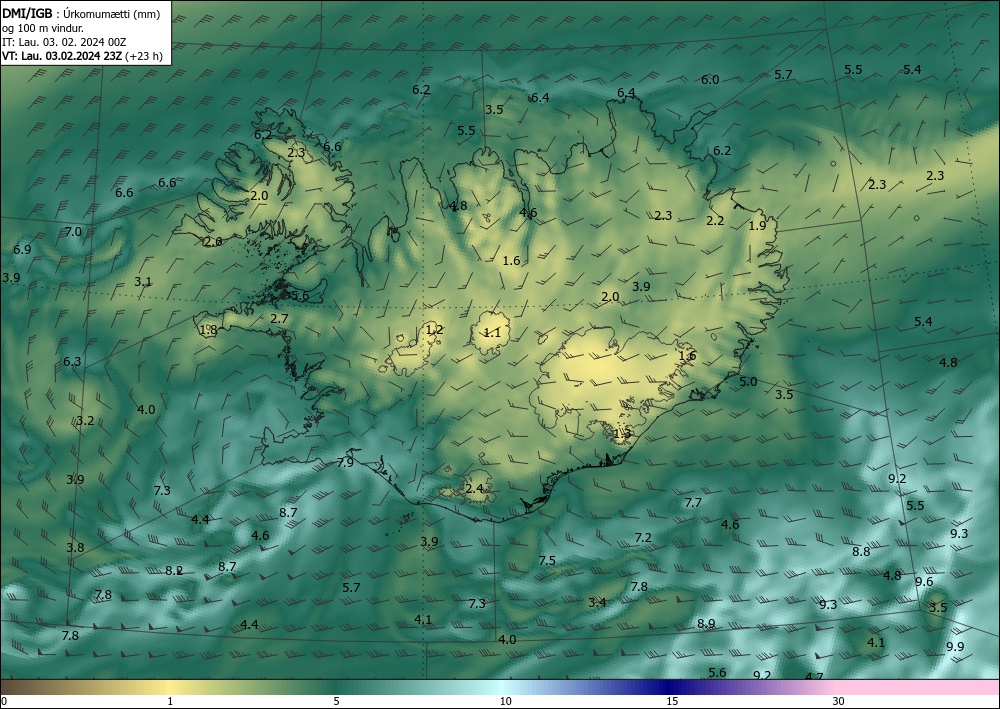Viewport: 1000px width, 709px height.
Task: Select the 7.9 value at the coast
Action: 345,462
